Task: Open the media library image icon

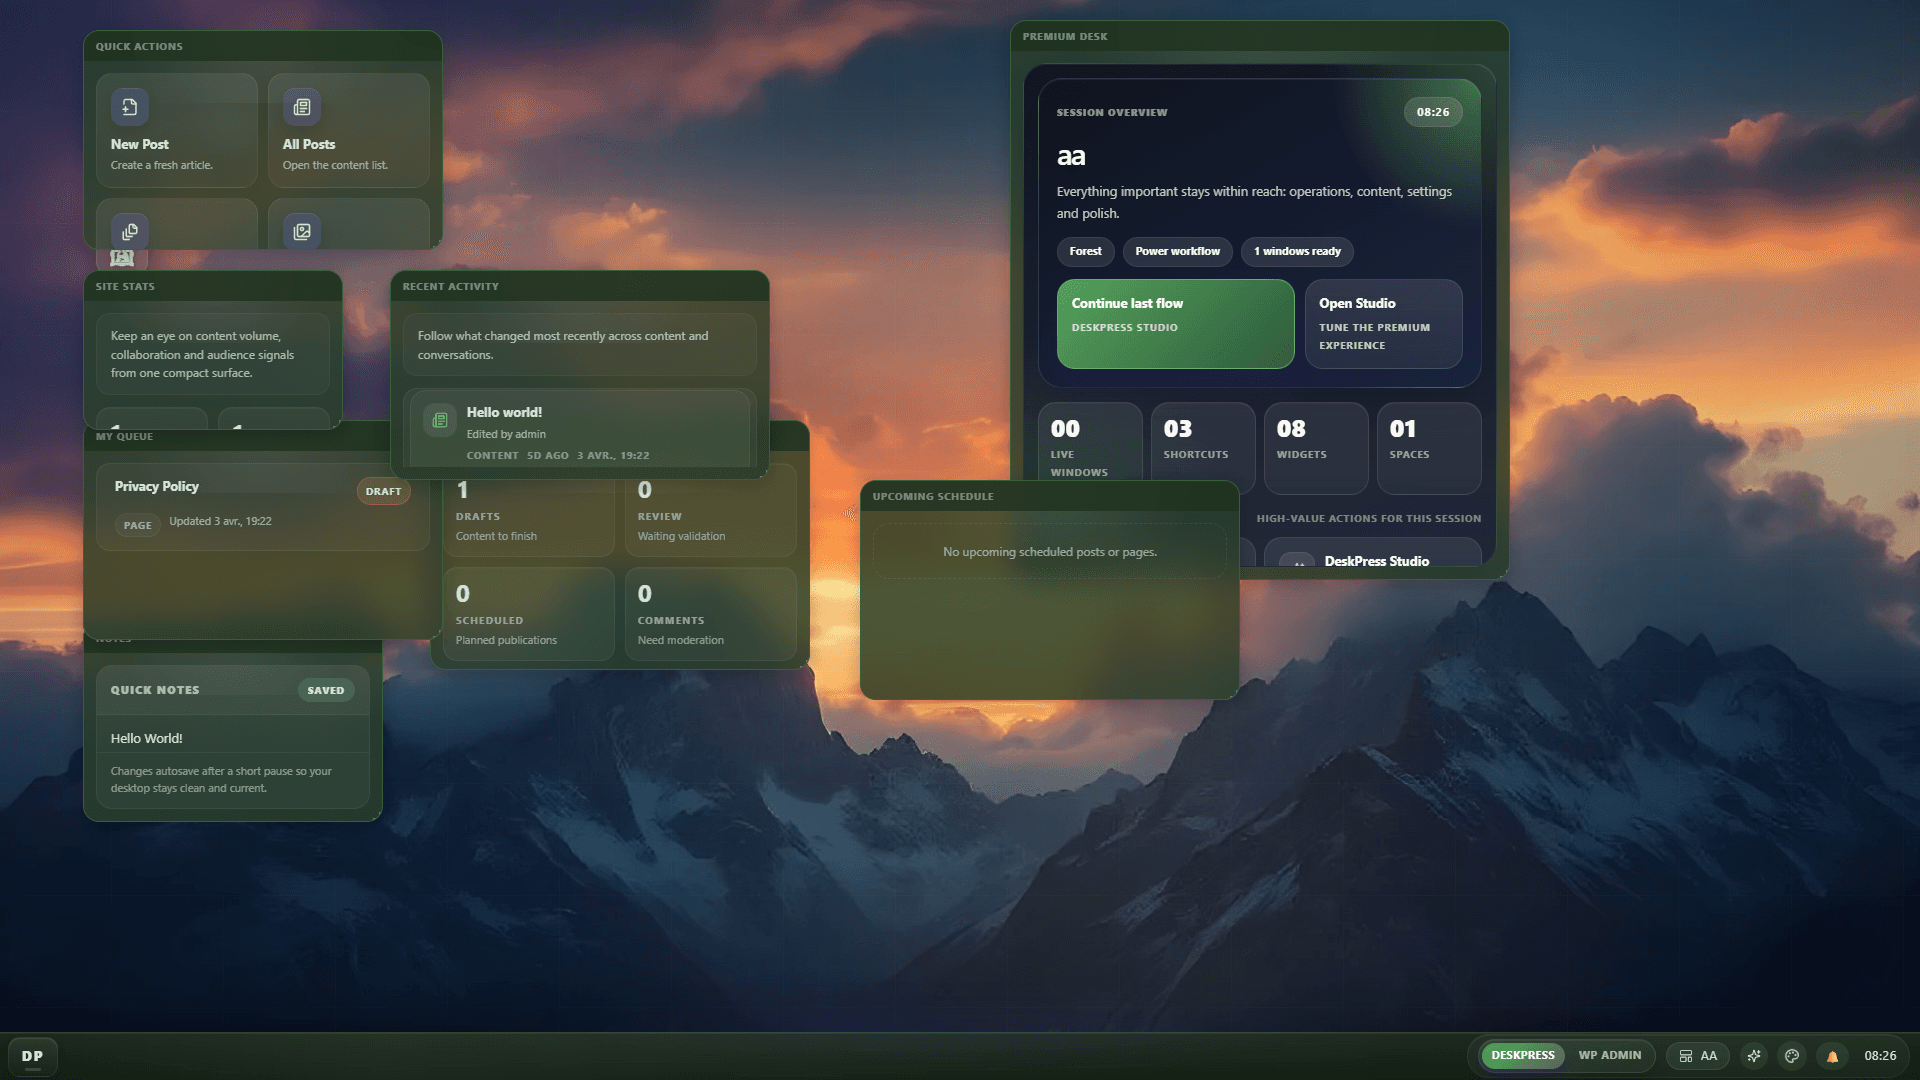Action: (301, 231)
